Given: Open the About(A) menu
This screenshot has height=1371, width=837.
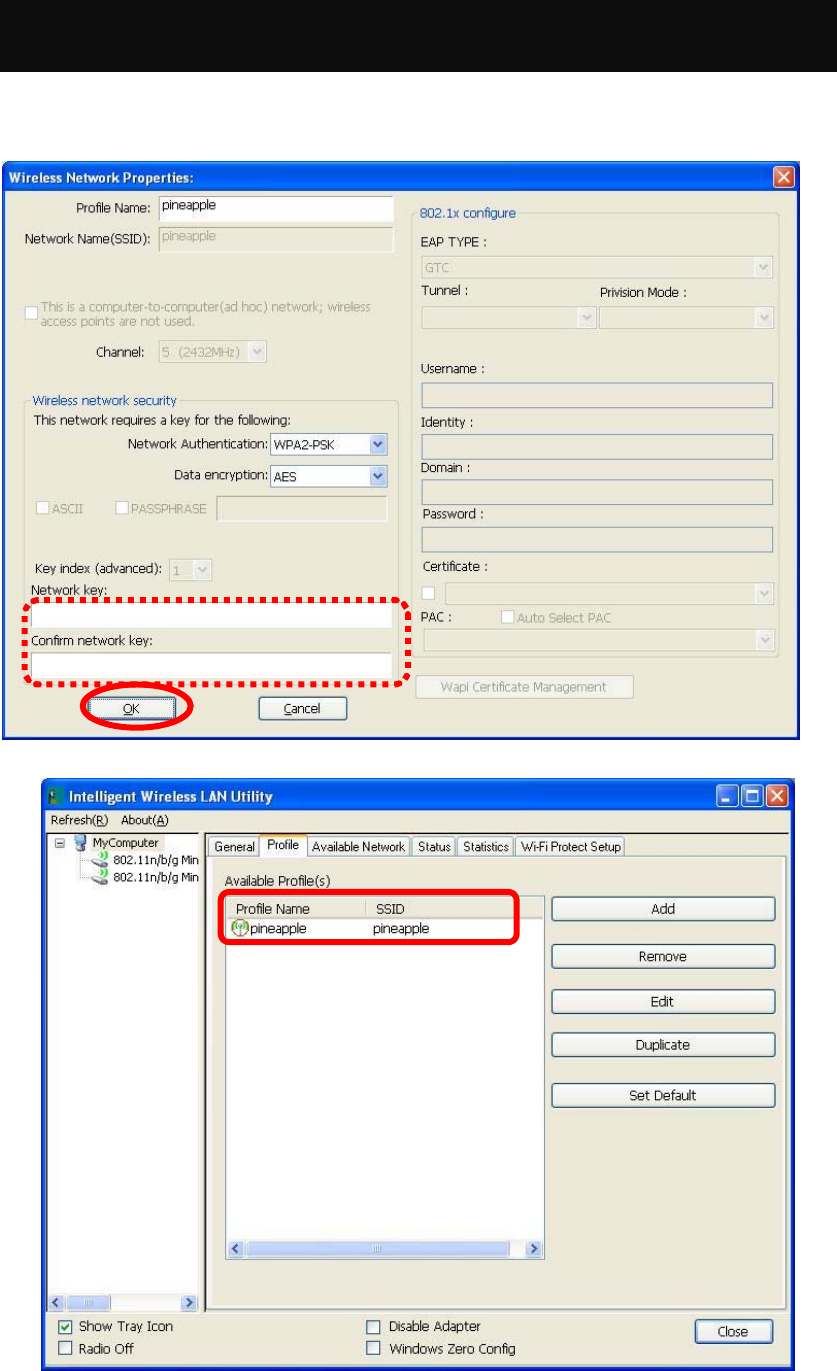Looking at the screenshot, I should tap(145, 820).
